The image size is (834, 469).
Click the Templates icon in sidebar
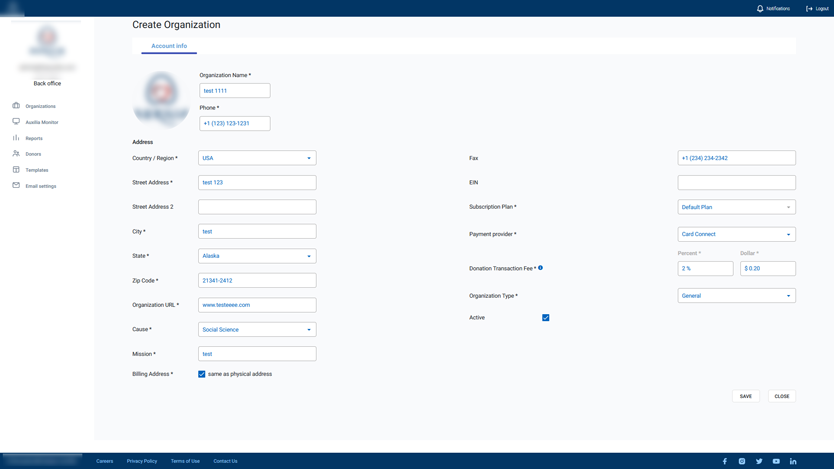pyautogui.click(x=16, y=170)
